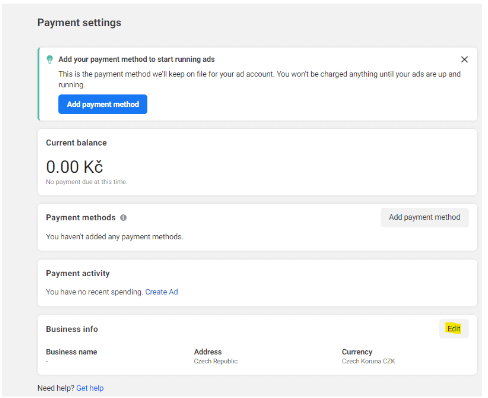Open the Get help link
This screenshot has height=398, width=488.
90,388
